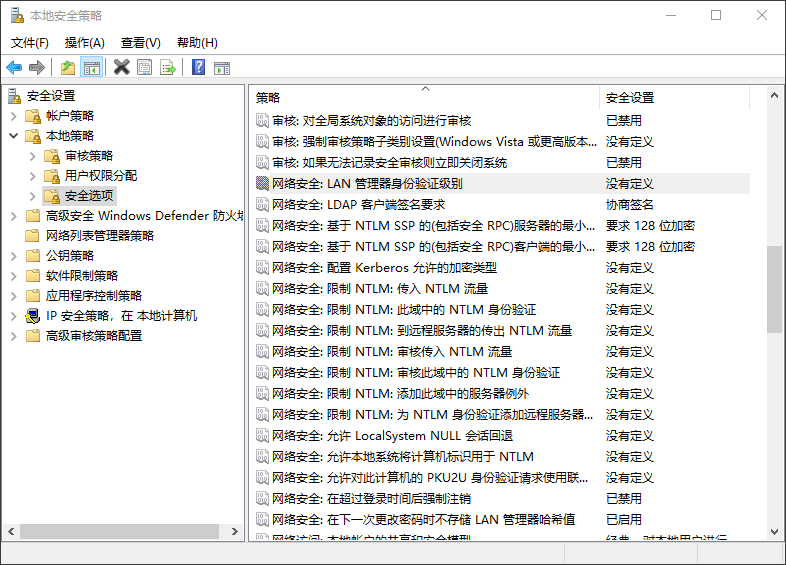
Task: Expand the 帐户策略 tree node
Action: [x=14, y=116]
